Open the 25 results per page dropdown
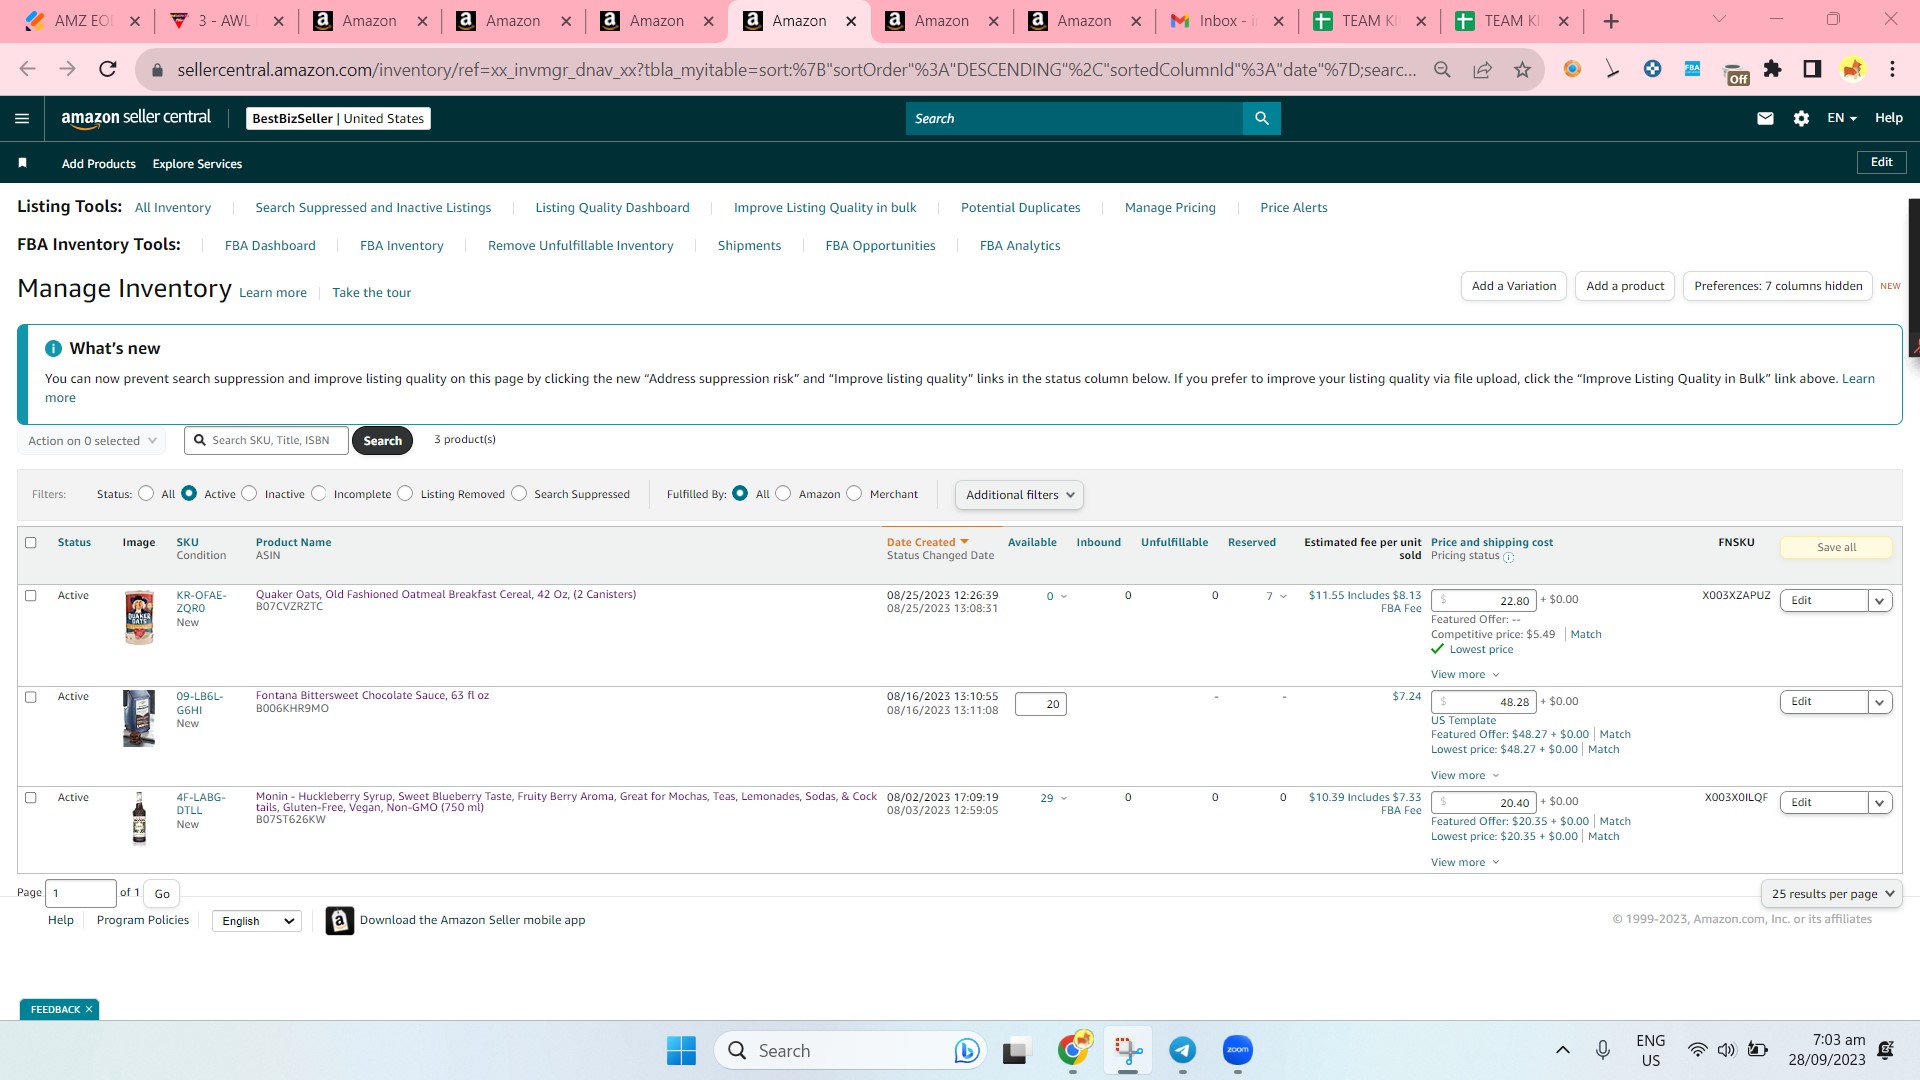The height and width of the screenshot is (1080, 1920). coord(1832,894)
